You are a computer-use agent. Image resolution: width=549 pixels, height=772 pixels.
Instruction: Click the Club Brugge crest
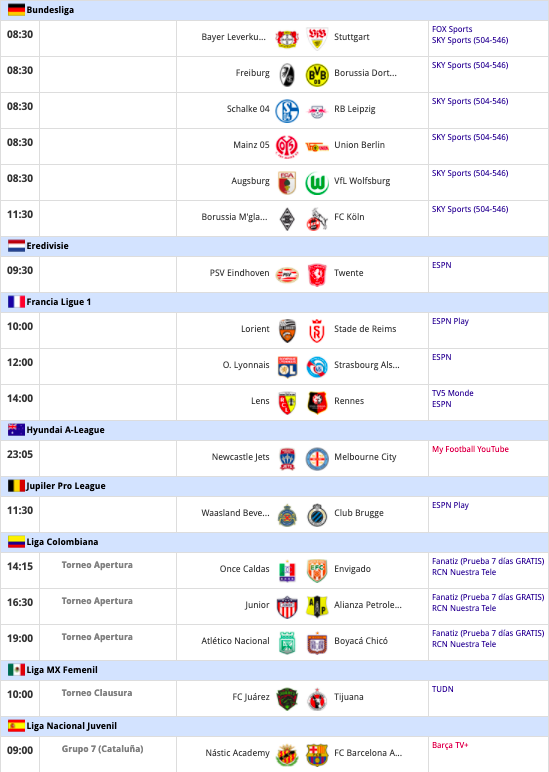point(317,515)
